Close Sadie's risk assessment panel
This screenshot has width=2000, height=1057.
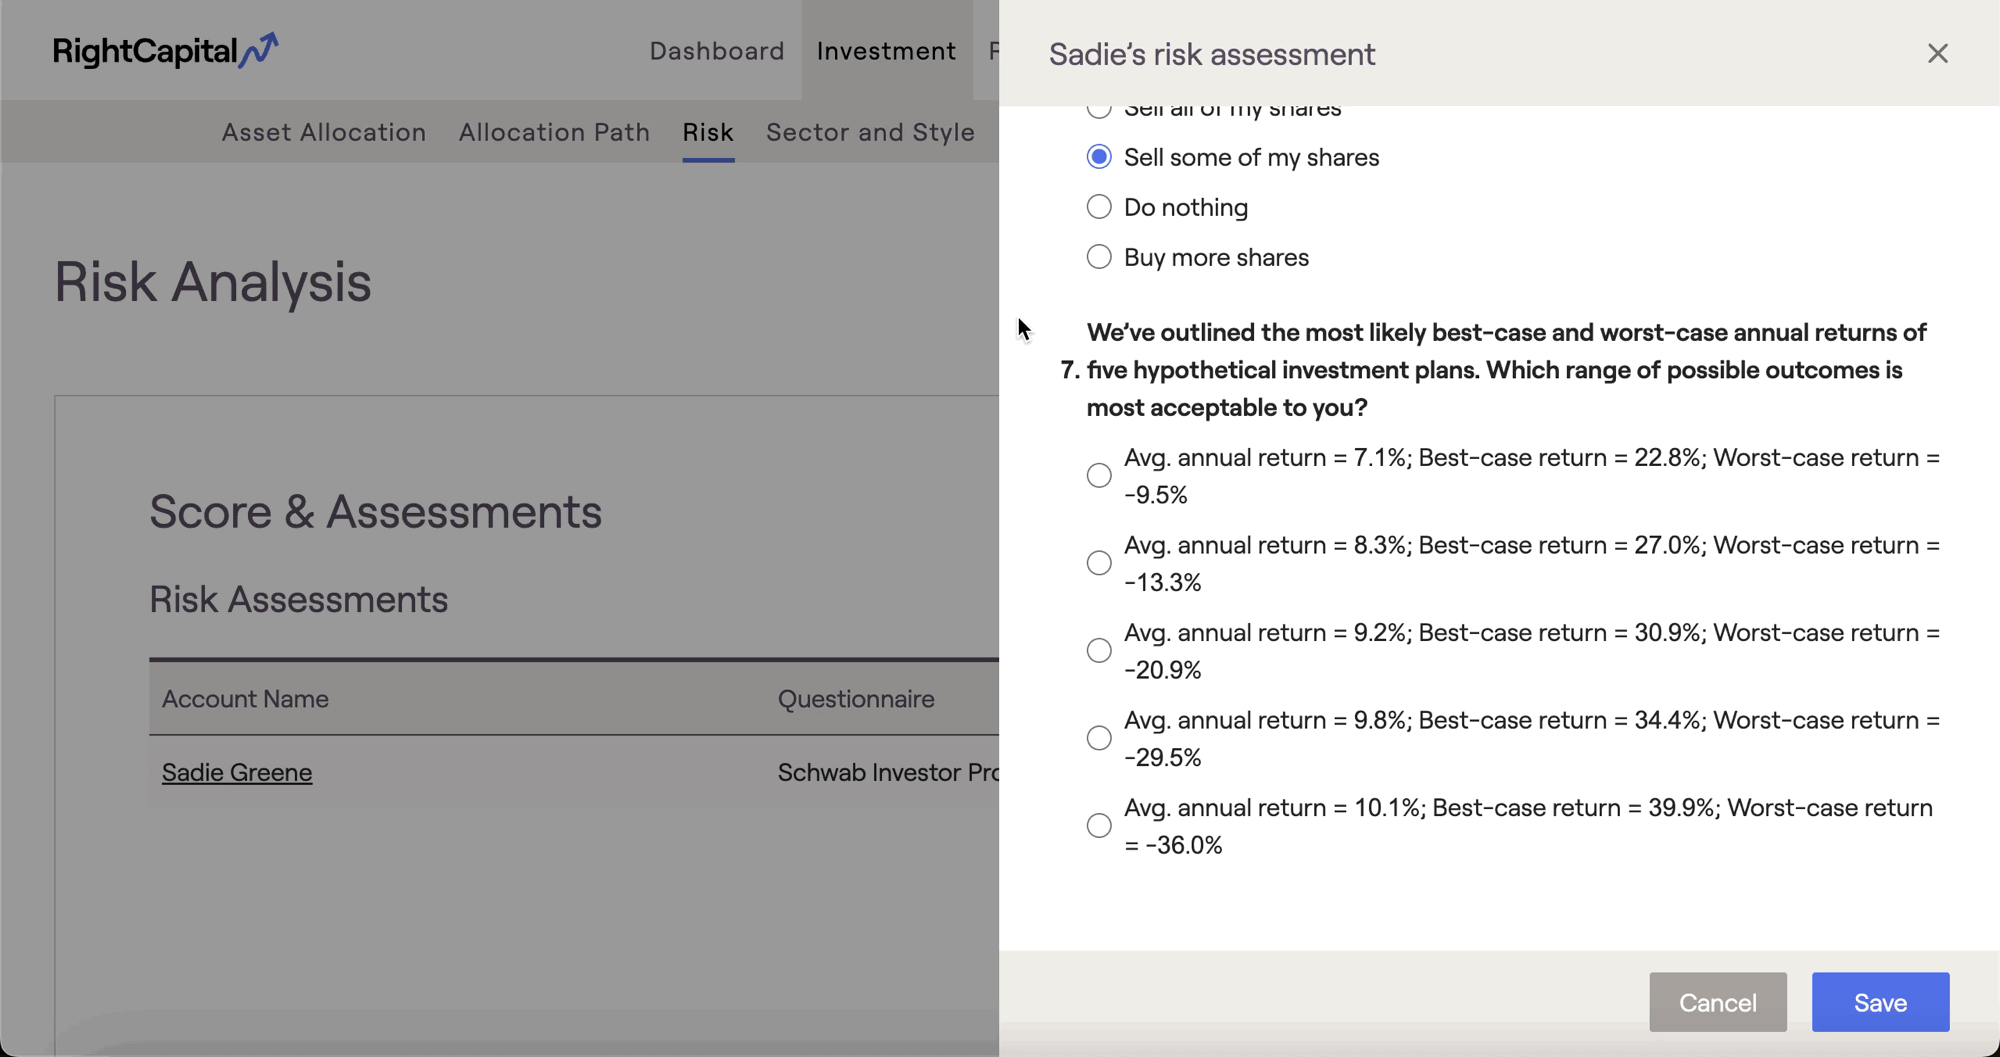pyautogui.click(x=1937, y=54)
